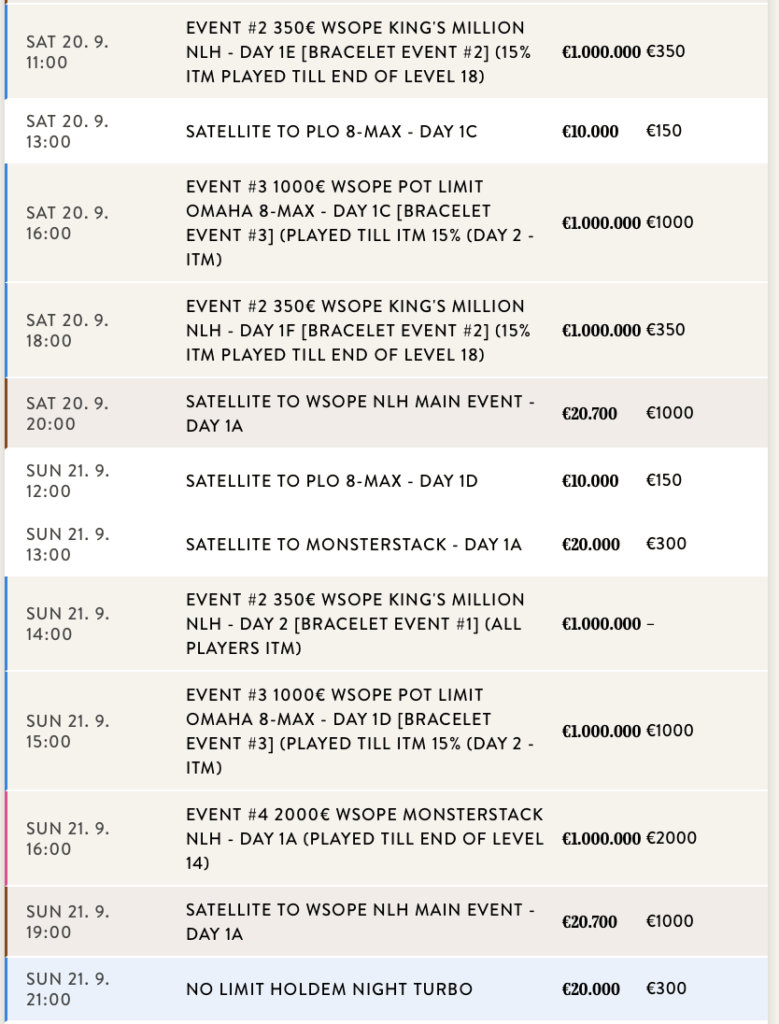Click the SUN 21.9. 14:00 date cell
779x1024 pixels.
coord(67,624)
